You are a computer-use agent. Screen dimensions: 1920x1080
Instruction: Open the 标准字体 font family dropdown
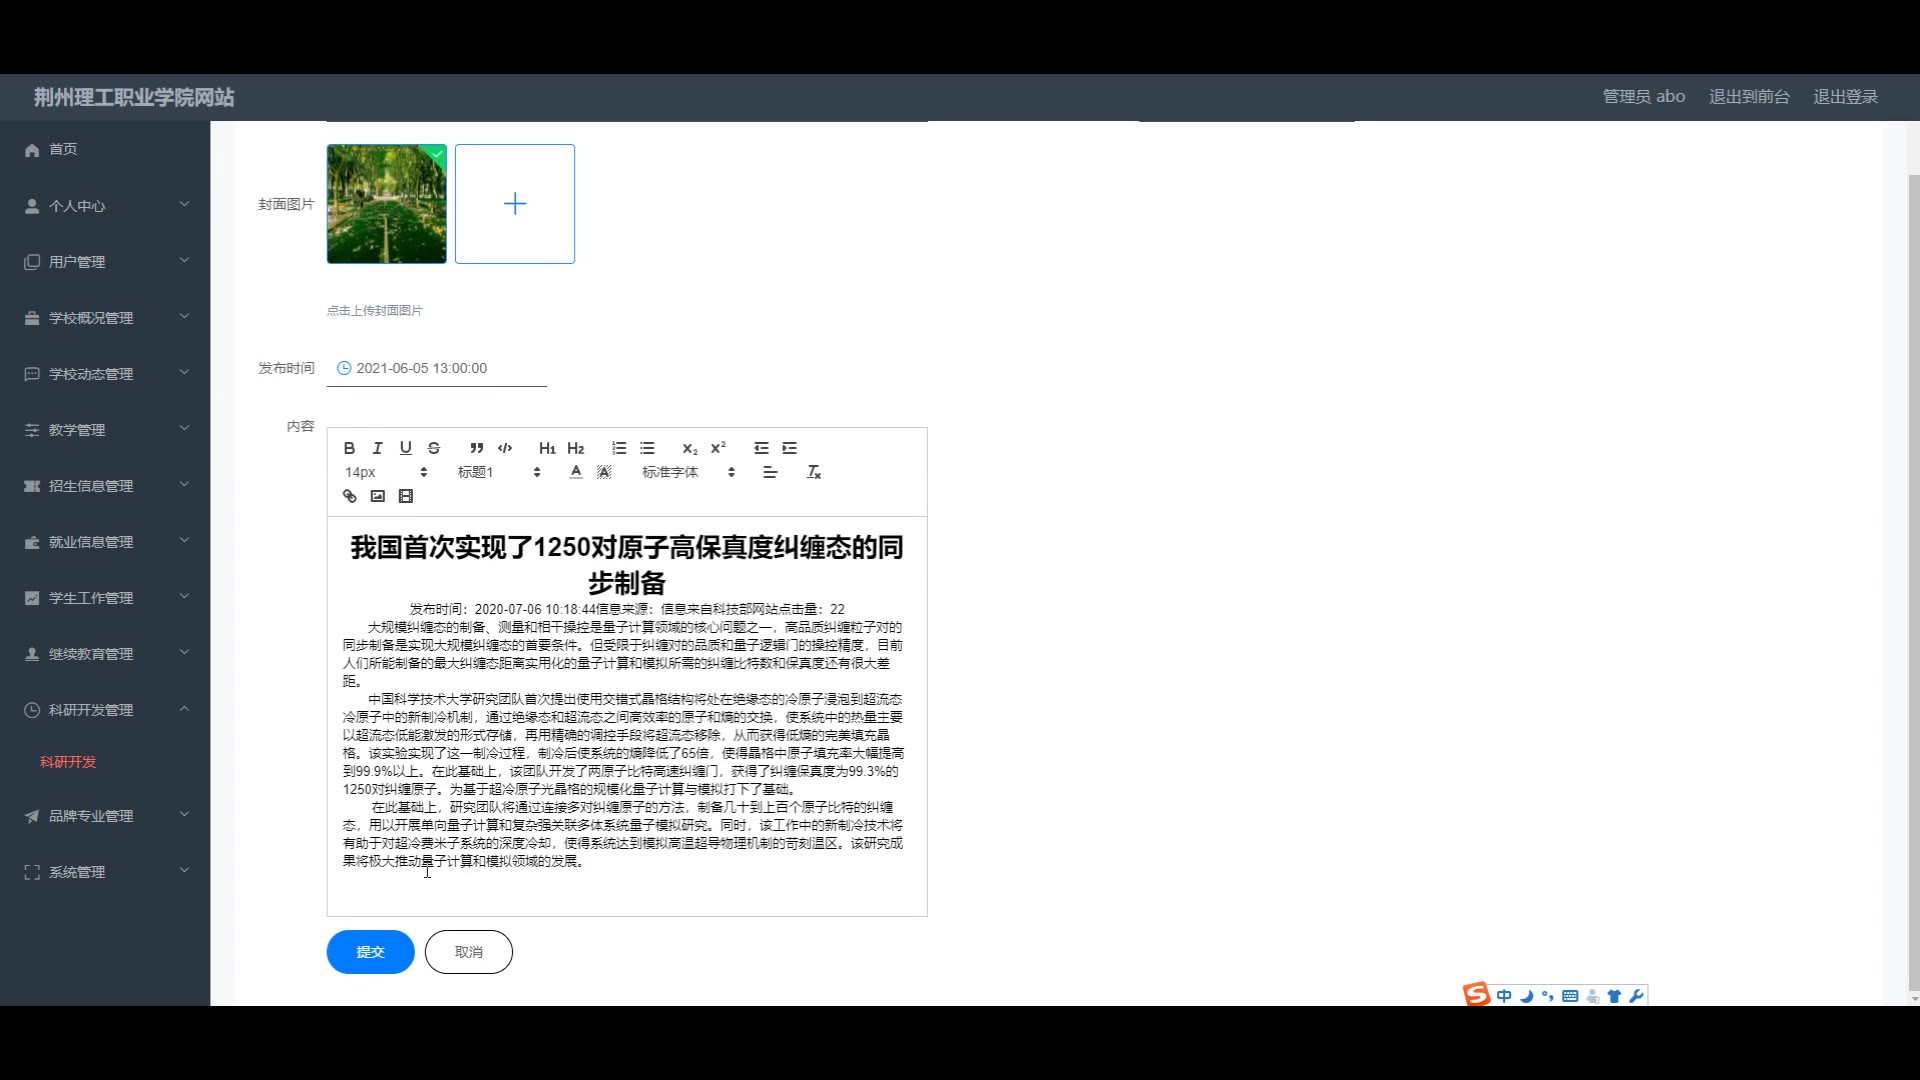(688, 472)
